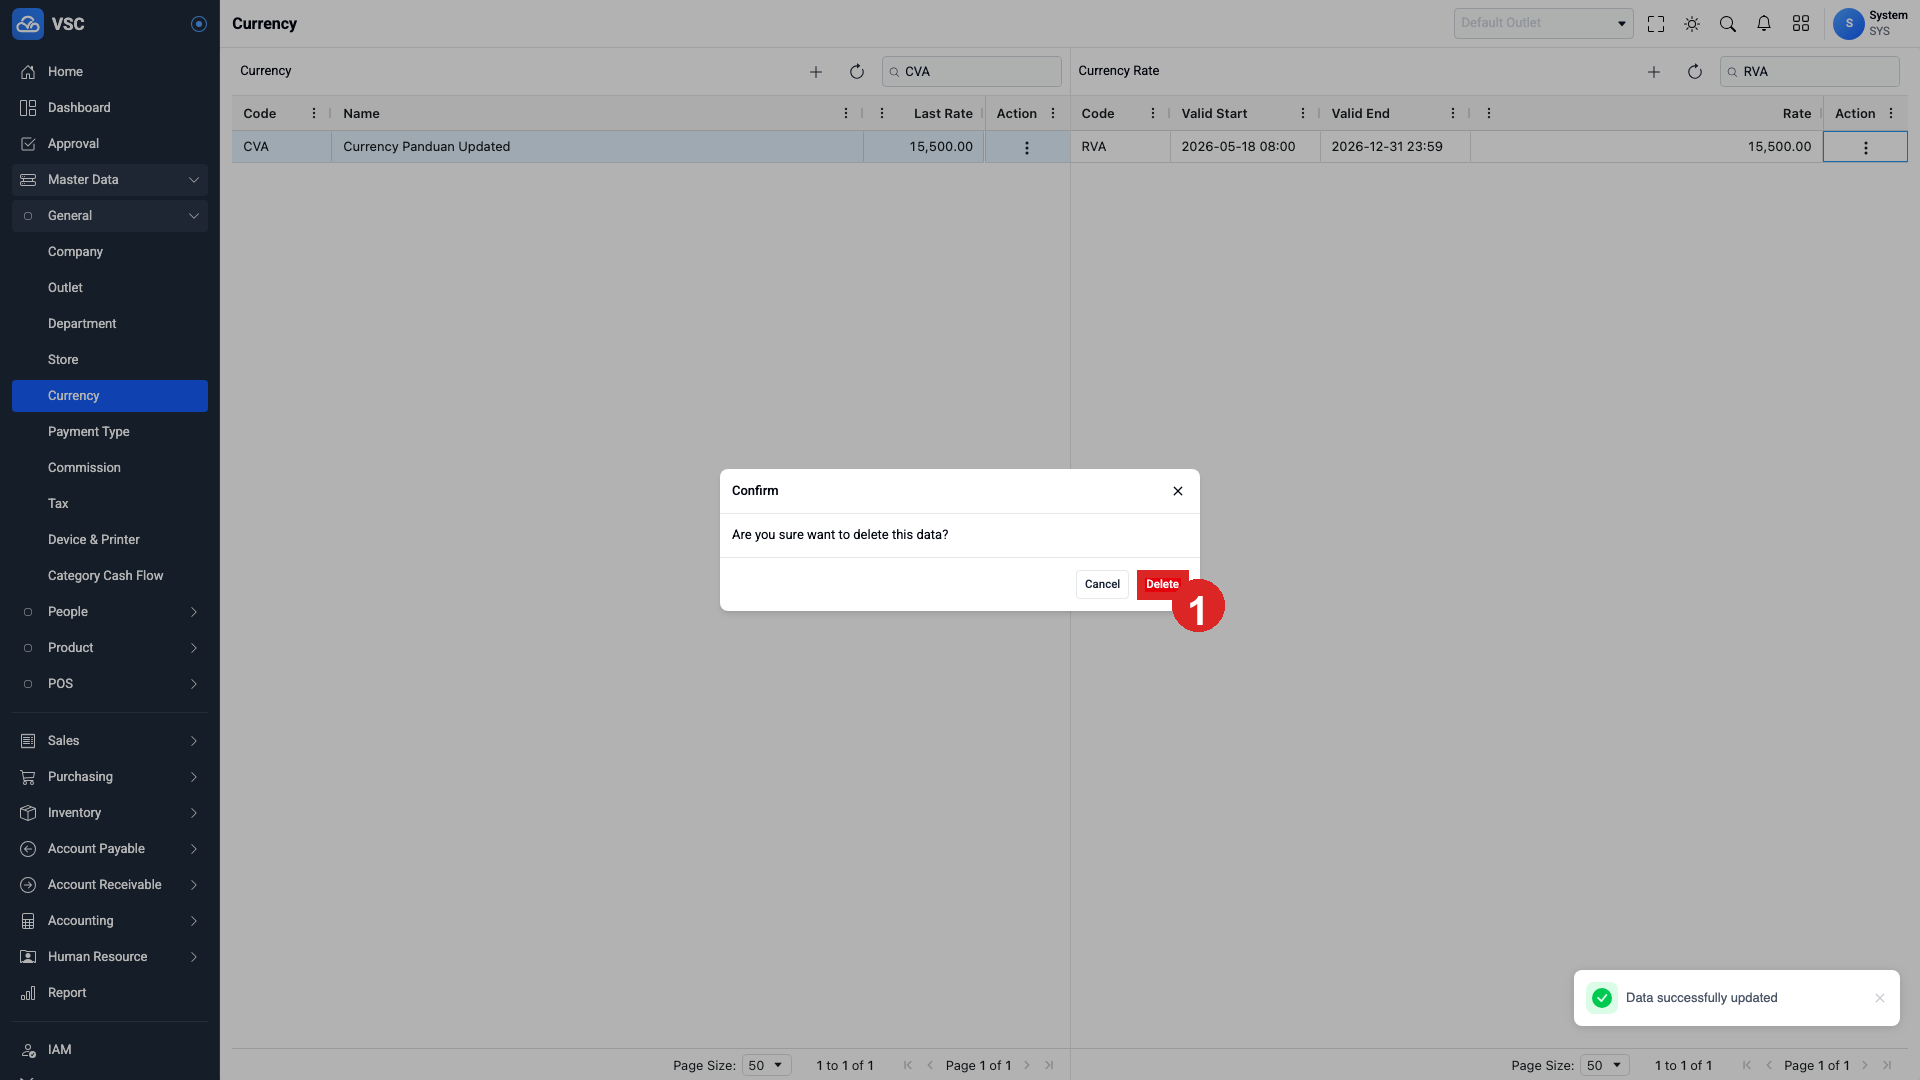Expand the POS submenu
This screenshot has height=1080, width=1920.
click(110, 684)
